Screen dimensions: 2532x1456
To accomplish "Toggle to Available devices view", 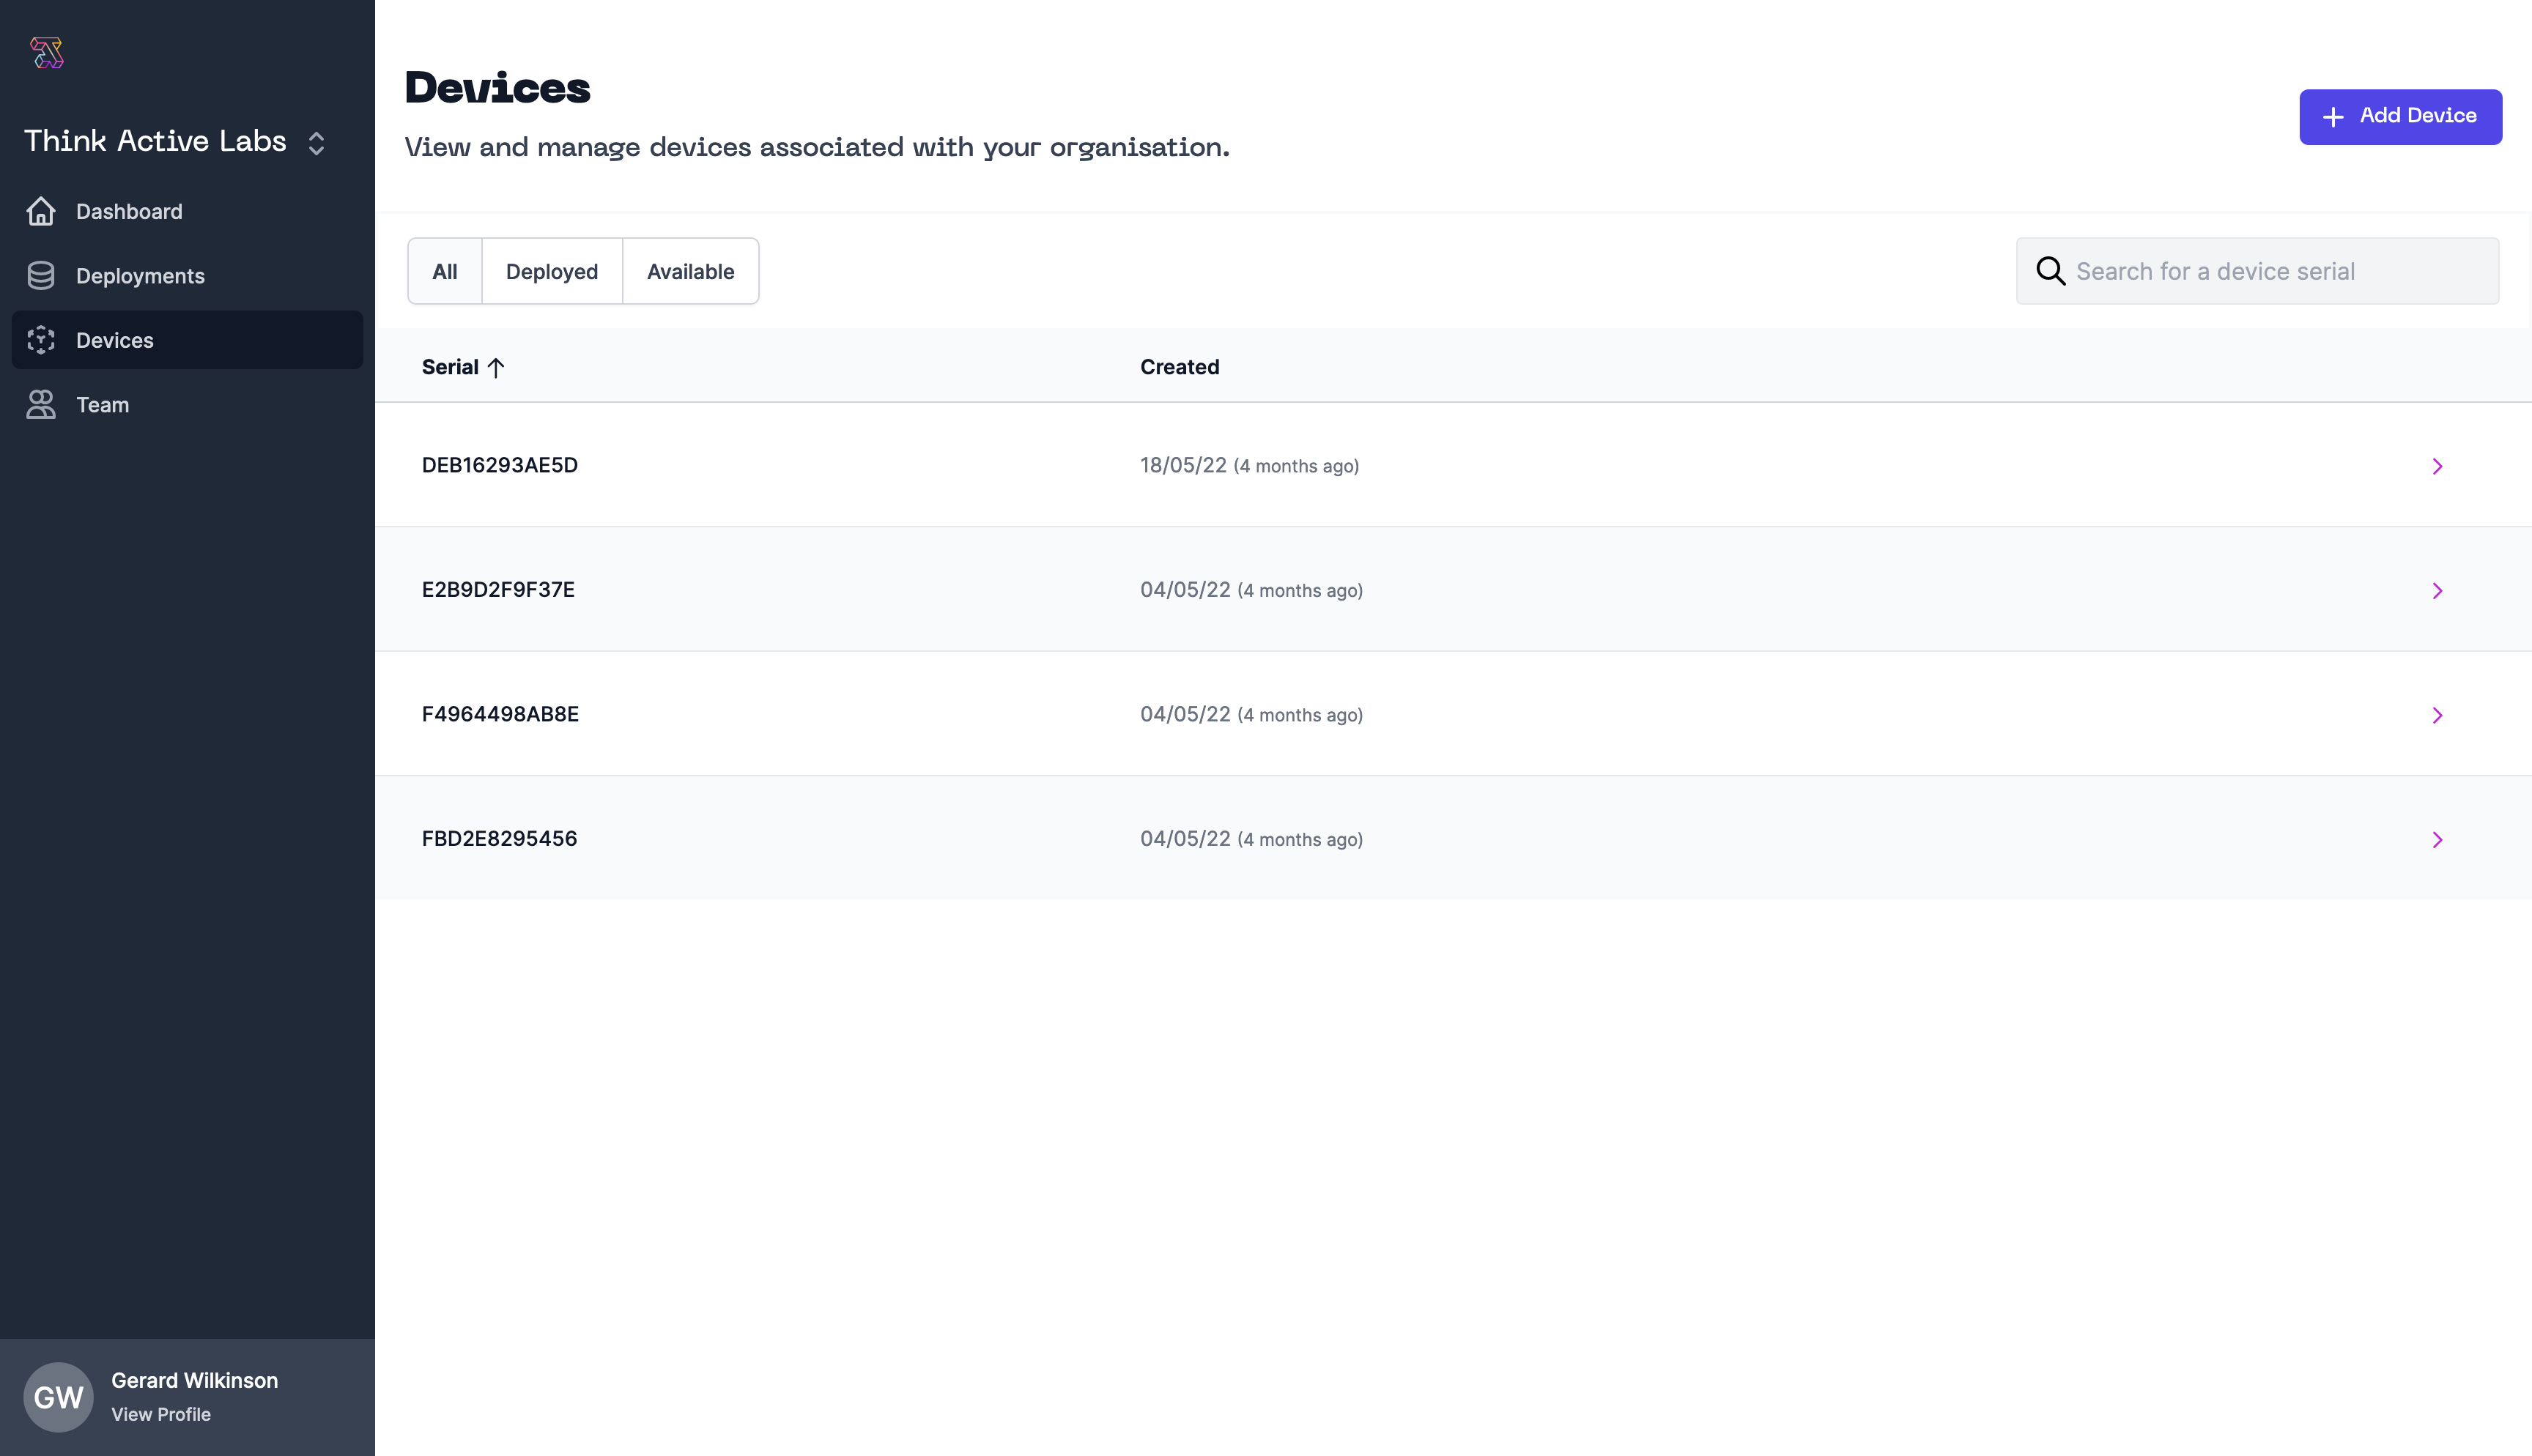I will (690, 271).
